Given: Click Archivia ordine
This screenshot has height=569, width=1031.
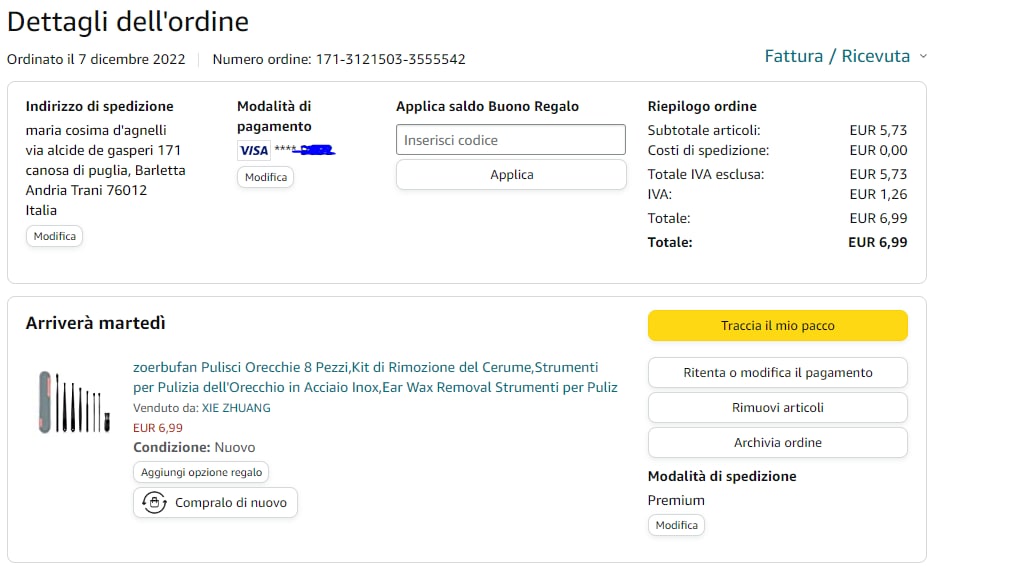Looking at the screenshot, I should [x=777, y=443].
